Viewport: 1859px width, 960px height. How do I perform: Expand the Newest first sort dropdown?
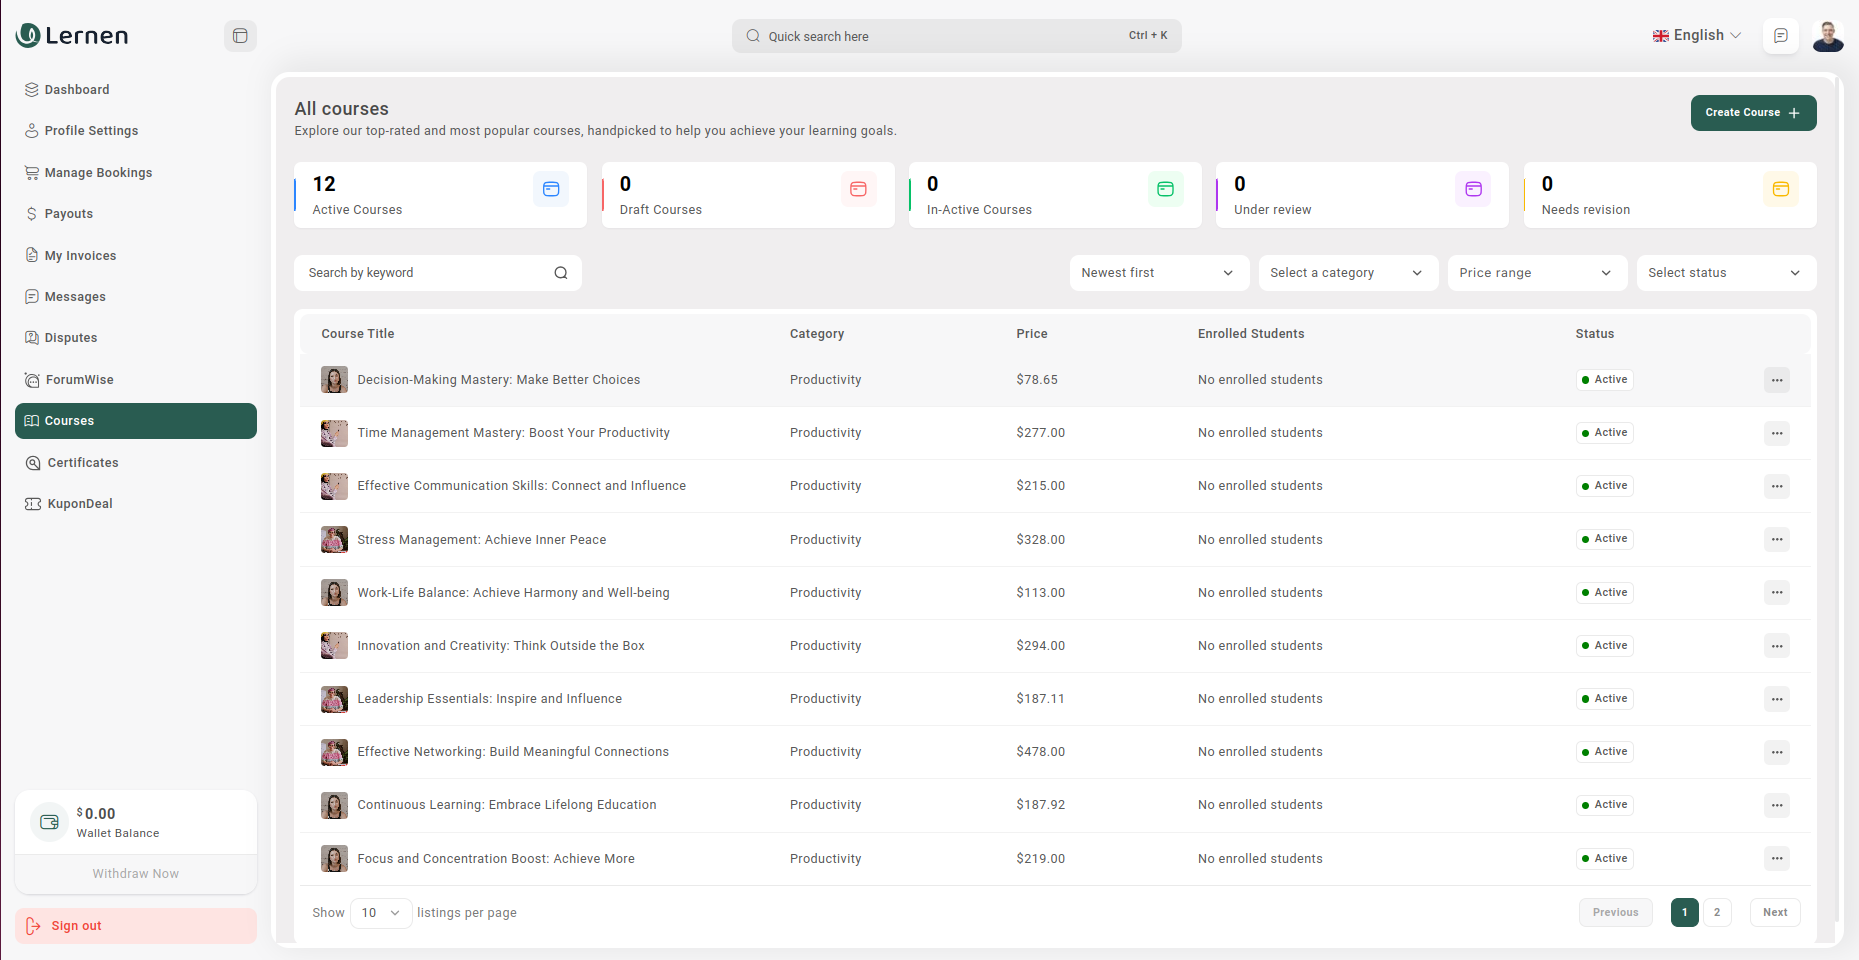(1158, 273)
